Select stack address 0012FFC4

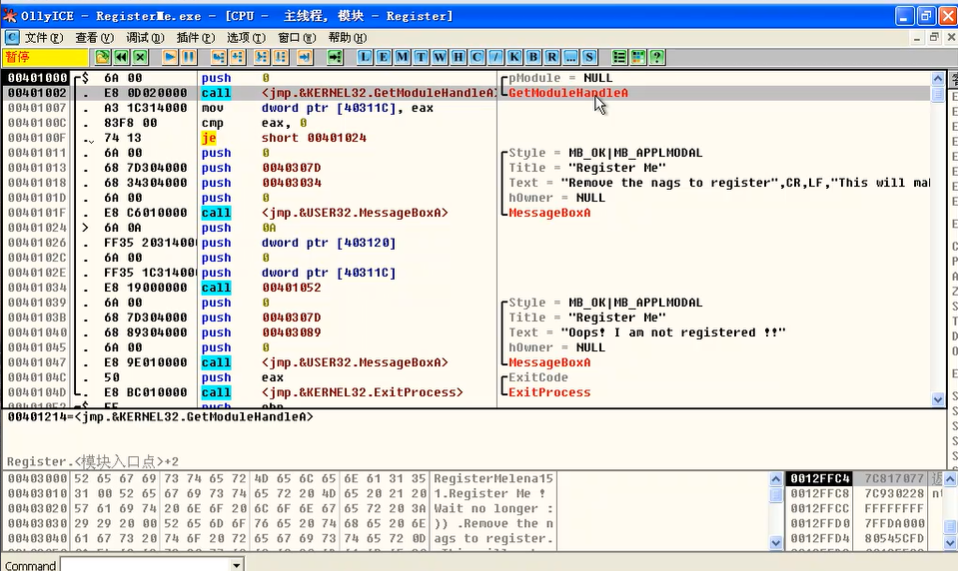pos(820,479)
